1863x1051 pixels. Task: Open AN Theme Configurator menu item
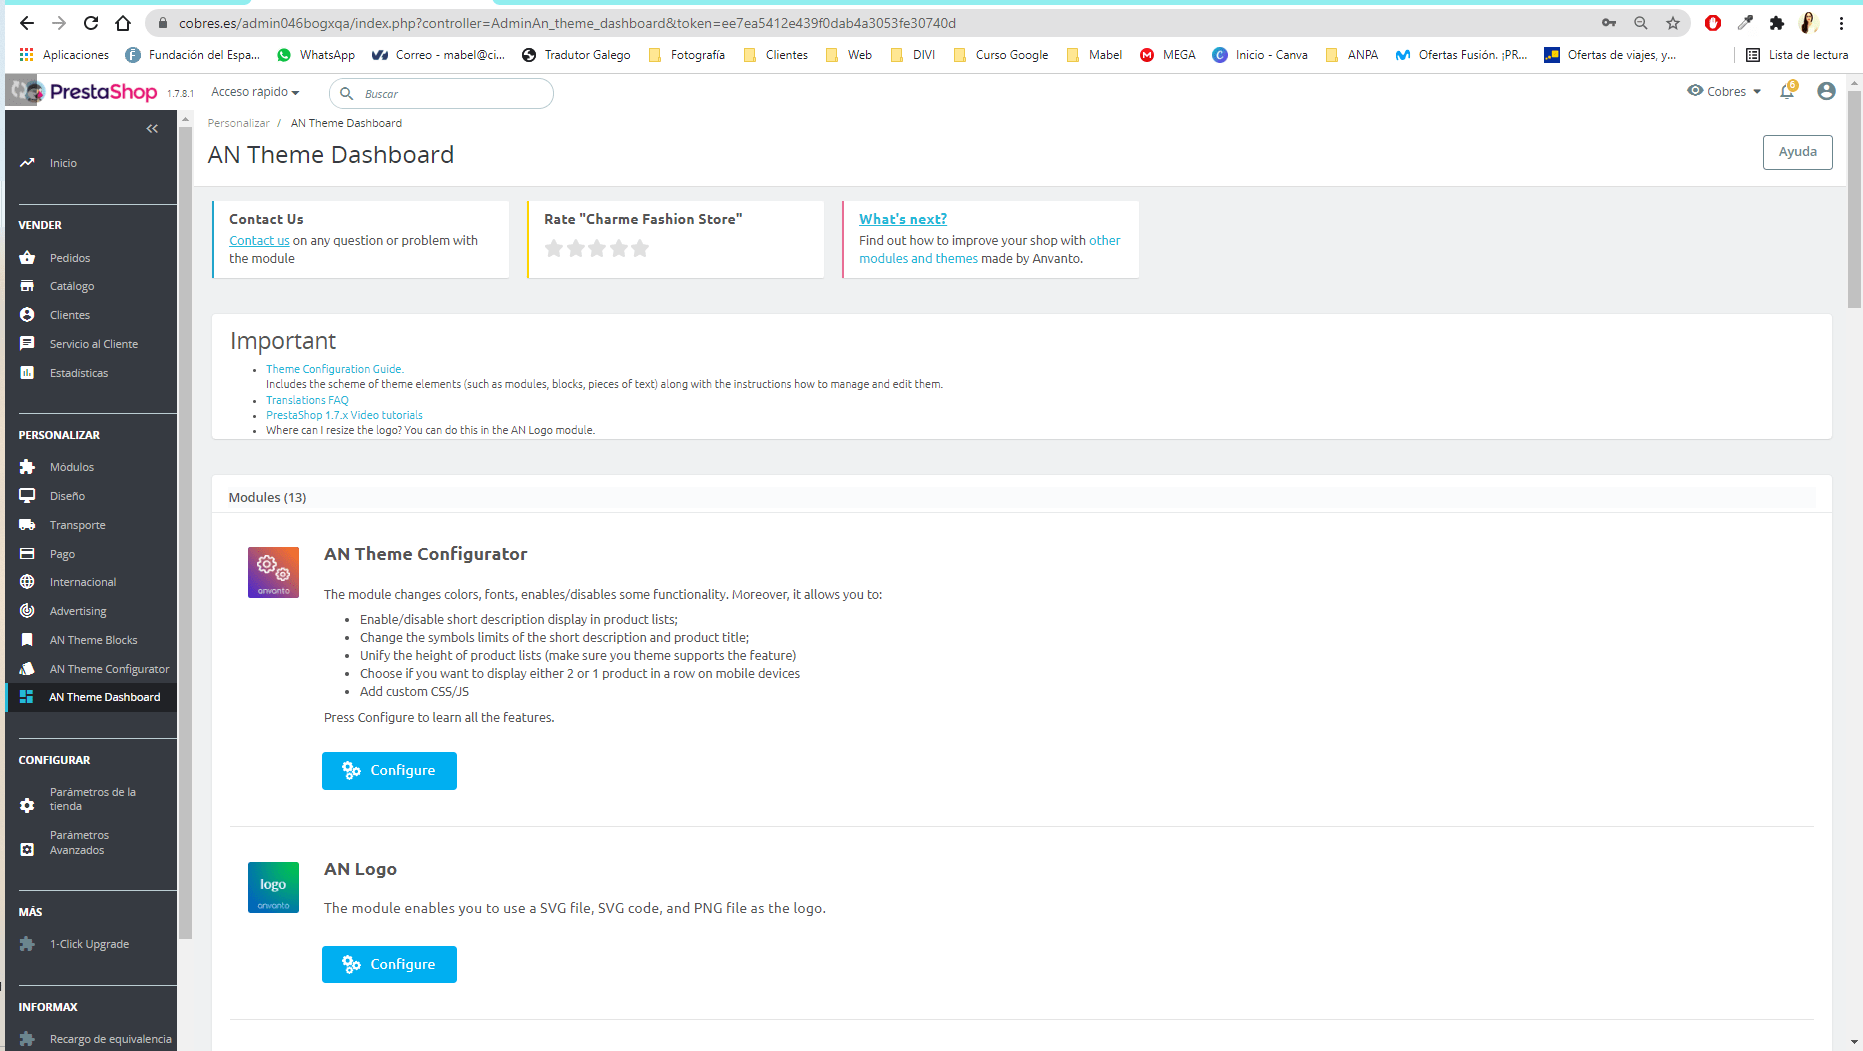(x=109, y=669)
